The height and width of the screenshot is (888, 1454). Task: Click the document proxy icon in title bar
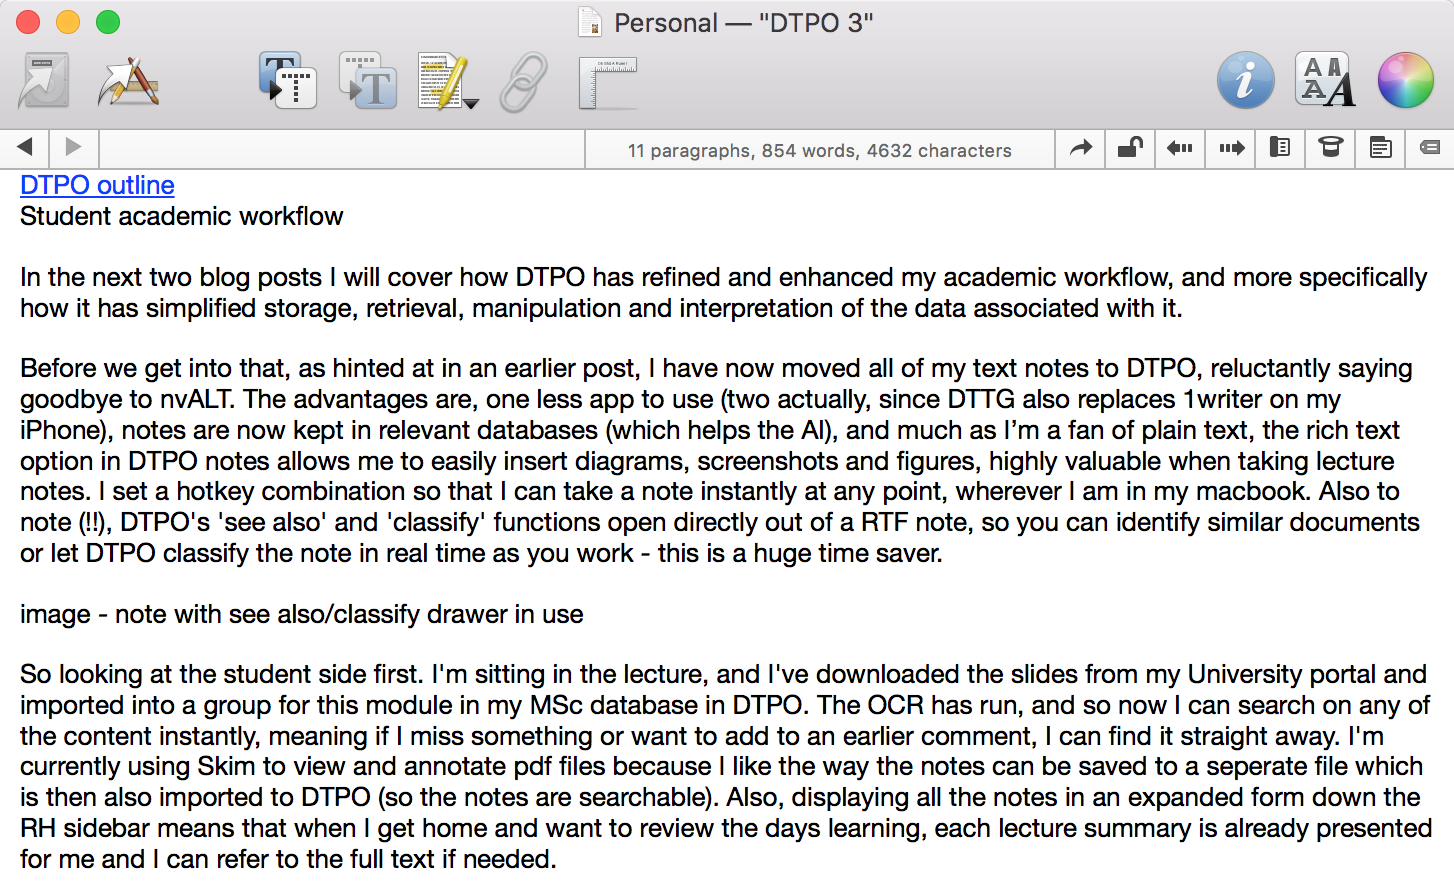point(590,22)
